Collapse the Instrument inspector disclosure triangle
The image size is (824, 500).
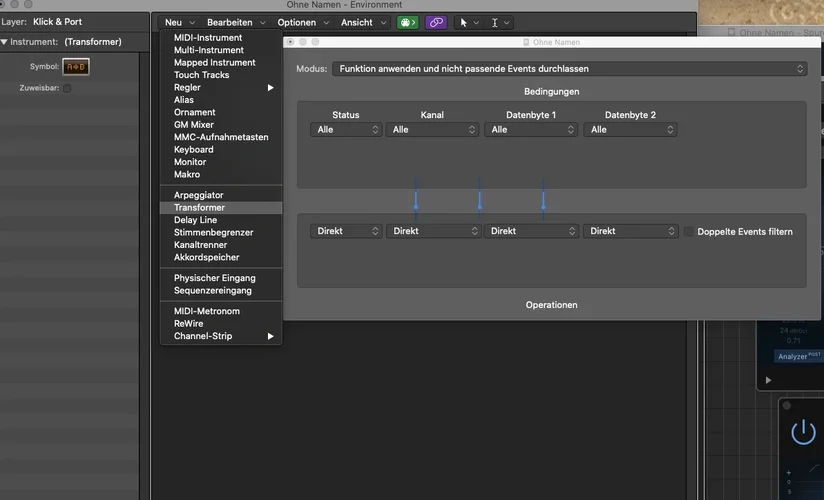(5, 42)
